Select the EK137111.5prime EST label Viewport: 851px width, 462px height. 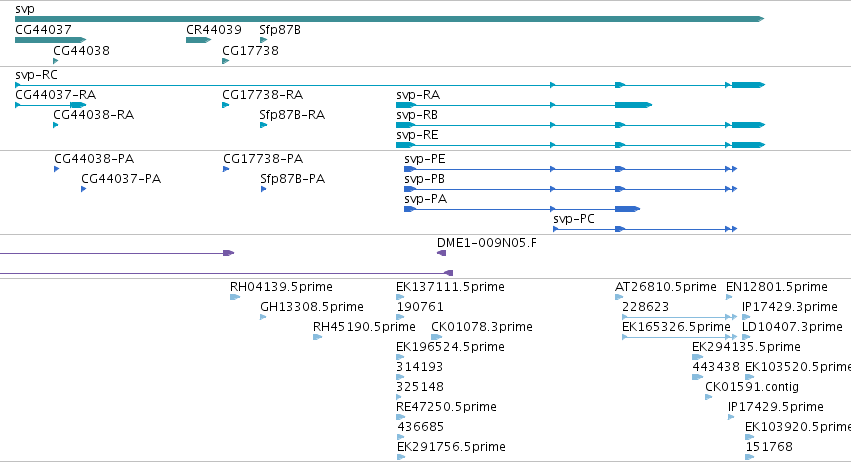tap(450, 287)
